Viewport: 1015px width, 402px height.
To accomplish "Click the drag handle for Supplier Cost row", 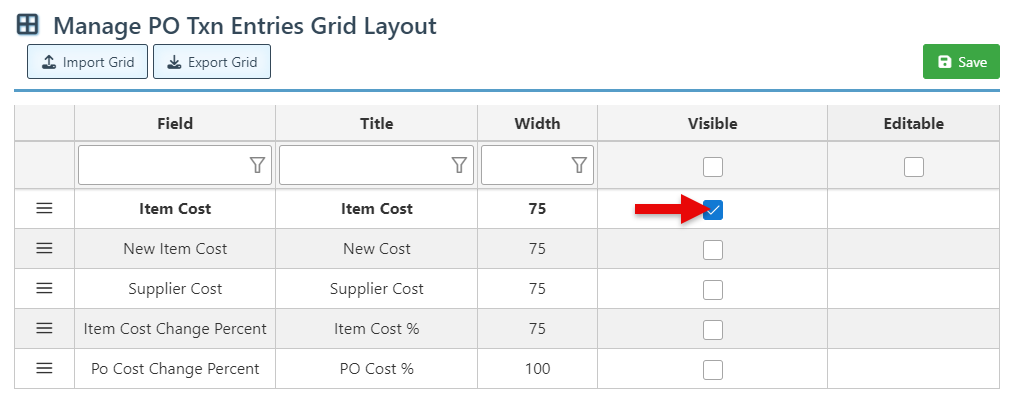I will pos(44,288).
